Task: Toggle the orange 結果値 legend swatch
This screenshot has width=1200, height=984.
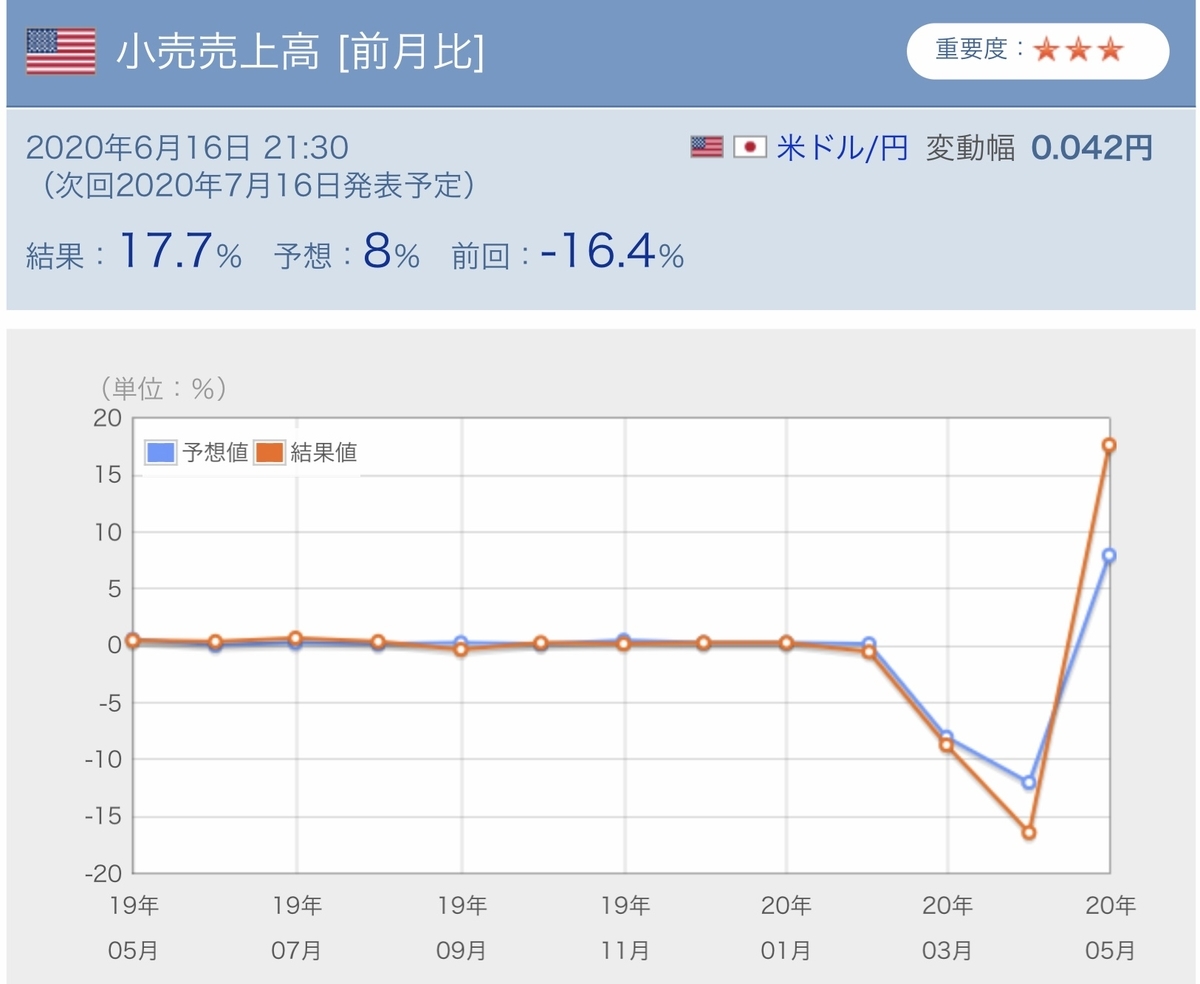Action: [x=270, y=452]
